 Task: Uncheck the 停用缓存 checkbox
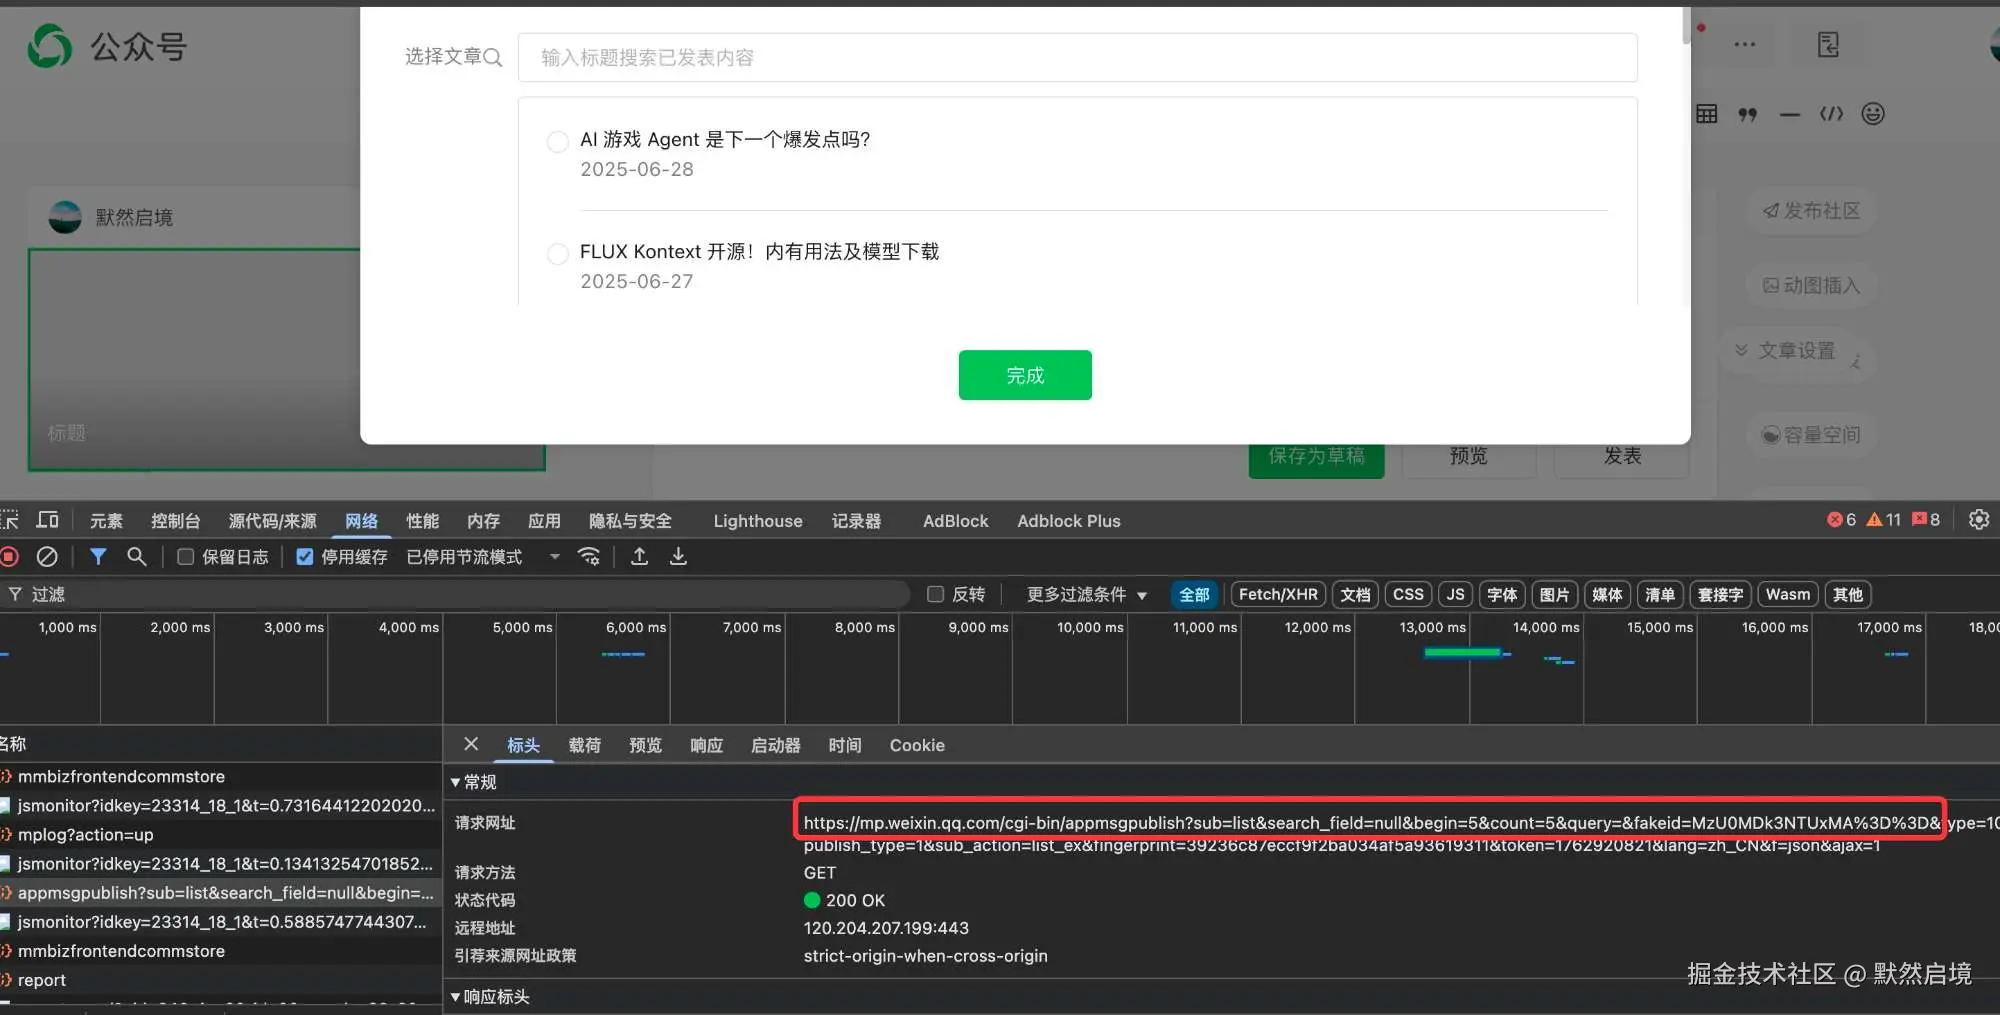click(x=305, y=557)
